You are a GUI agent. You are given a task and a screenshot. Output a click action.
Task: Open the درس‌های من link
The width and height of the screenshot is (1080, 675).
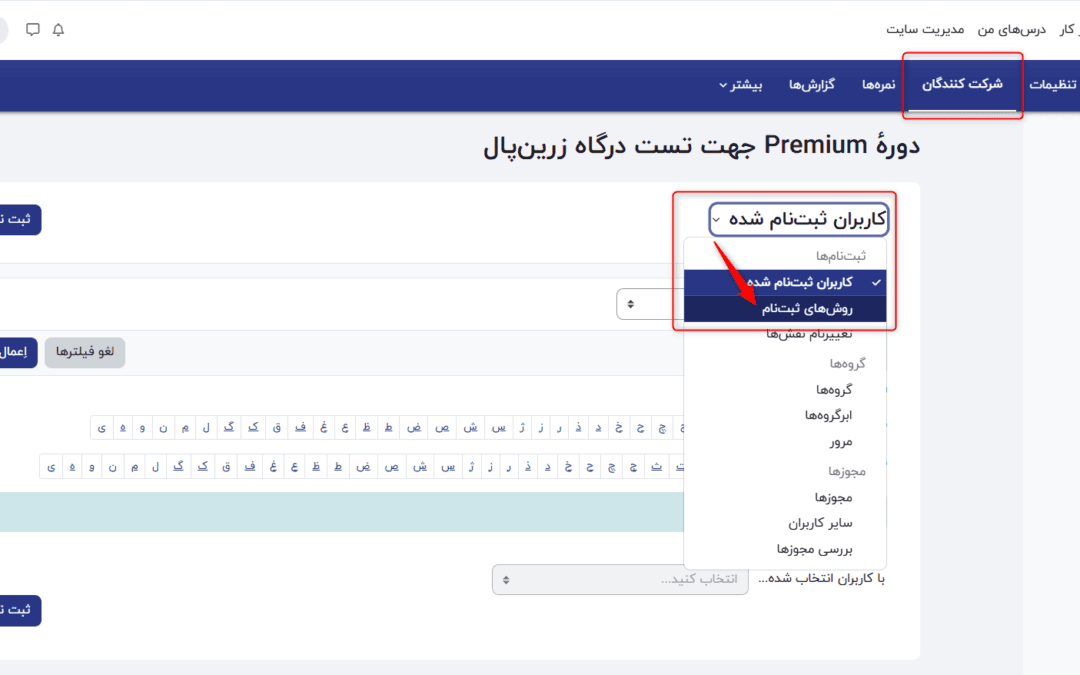(x=1011, y=29)
